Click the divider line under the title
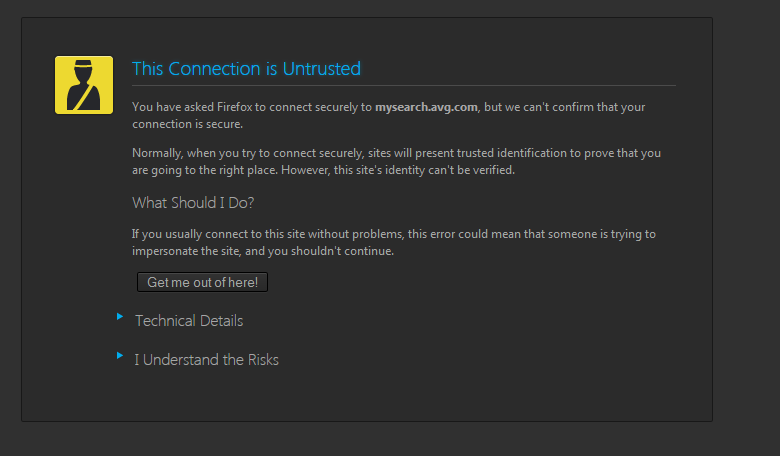The height and width of the screenshot is (456, 780). coord(403,86)
